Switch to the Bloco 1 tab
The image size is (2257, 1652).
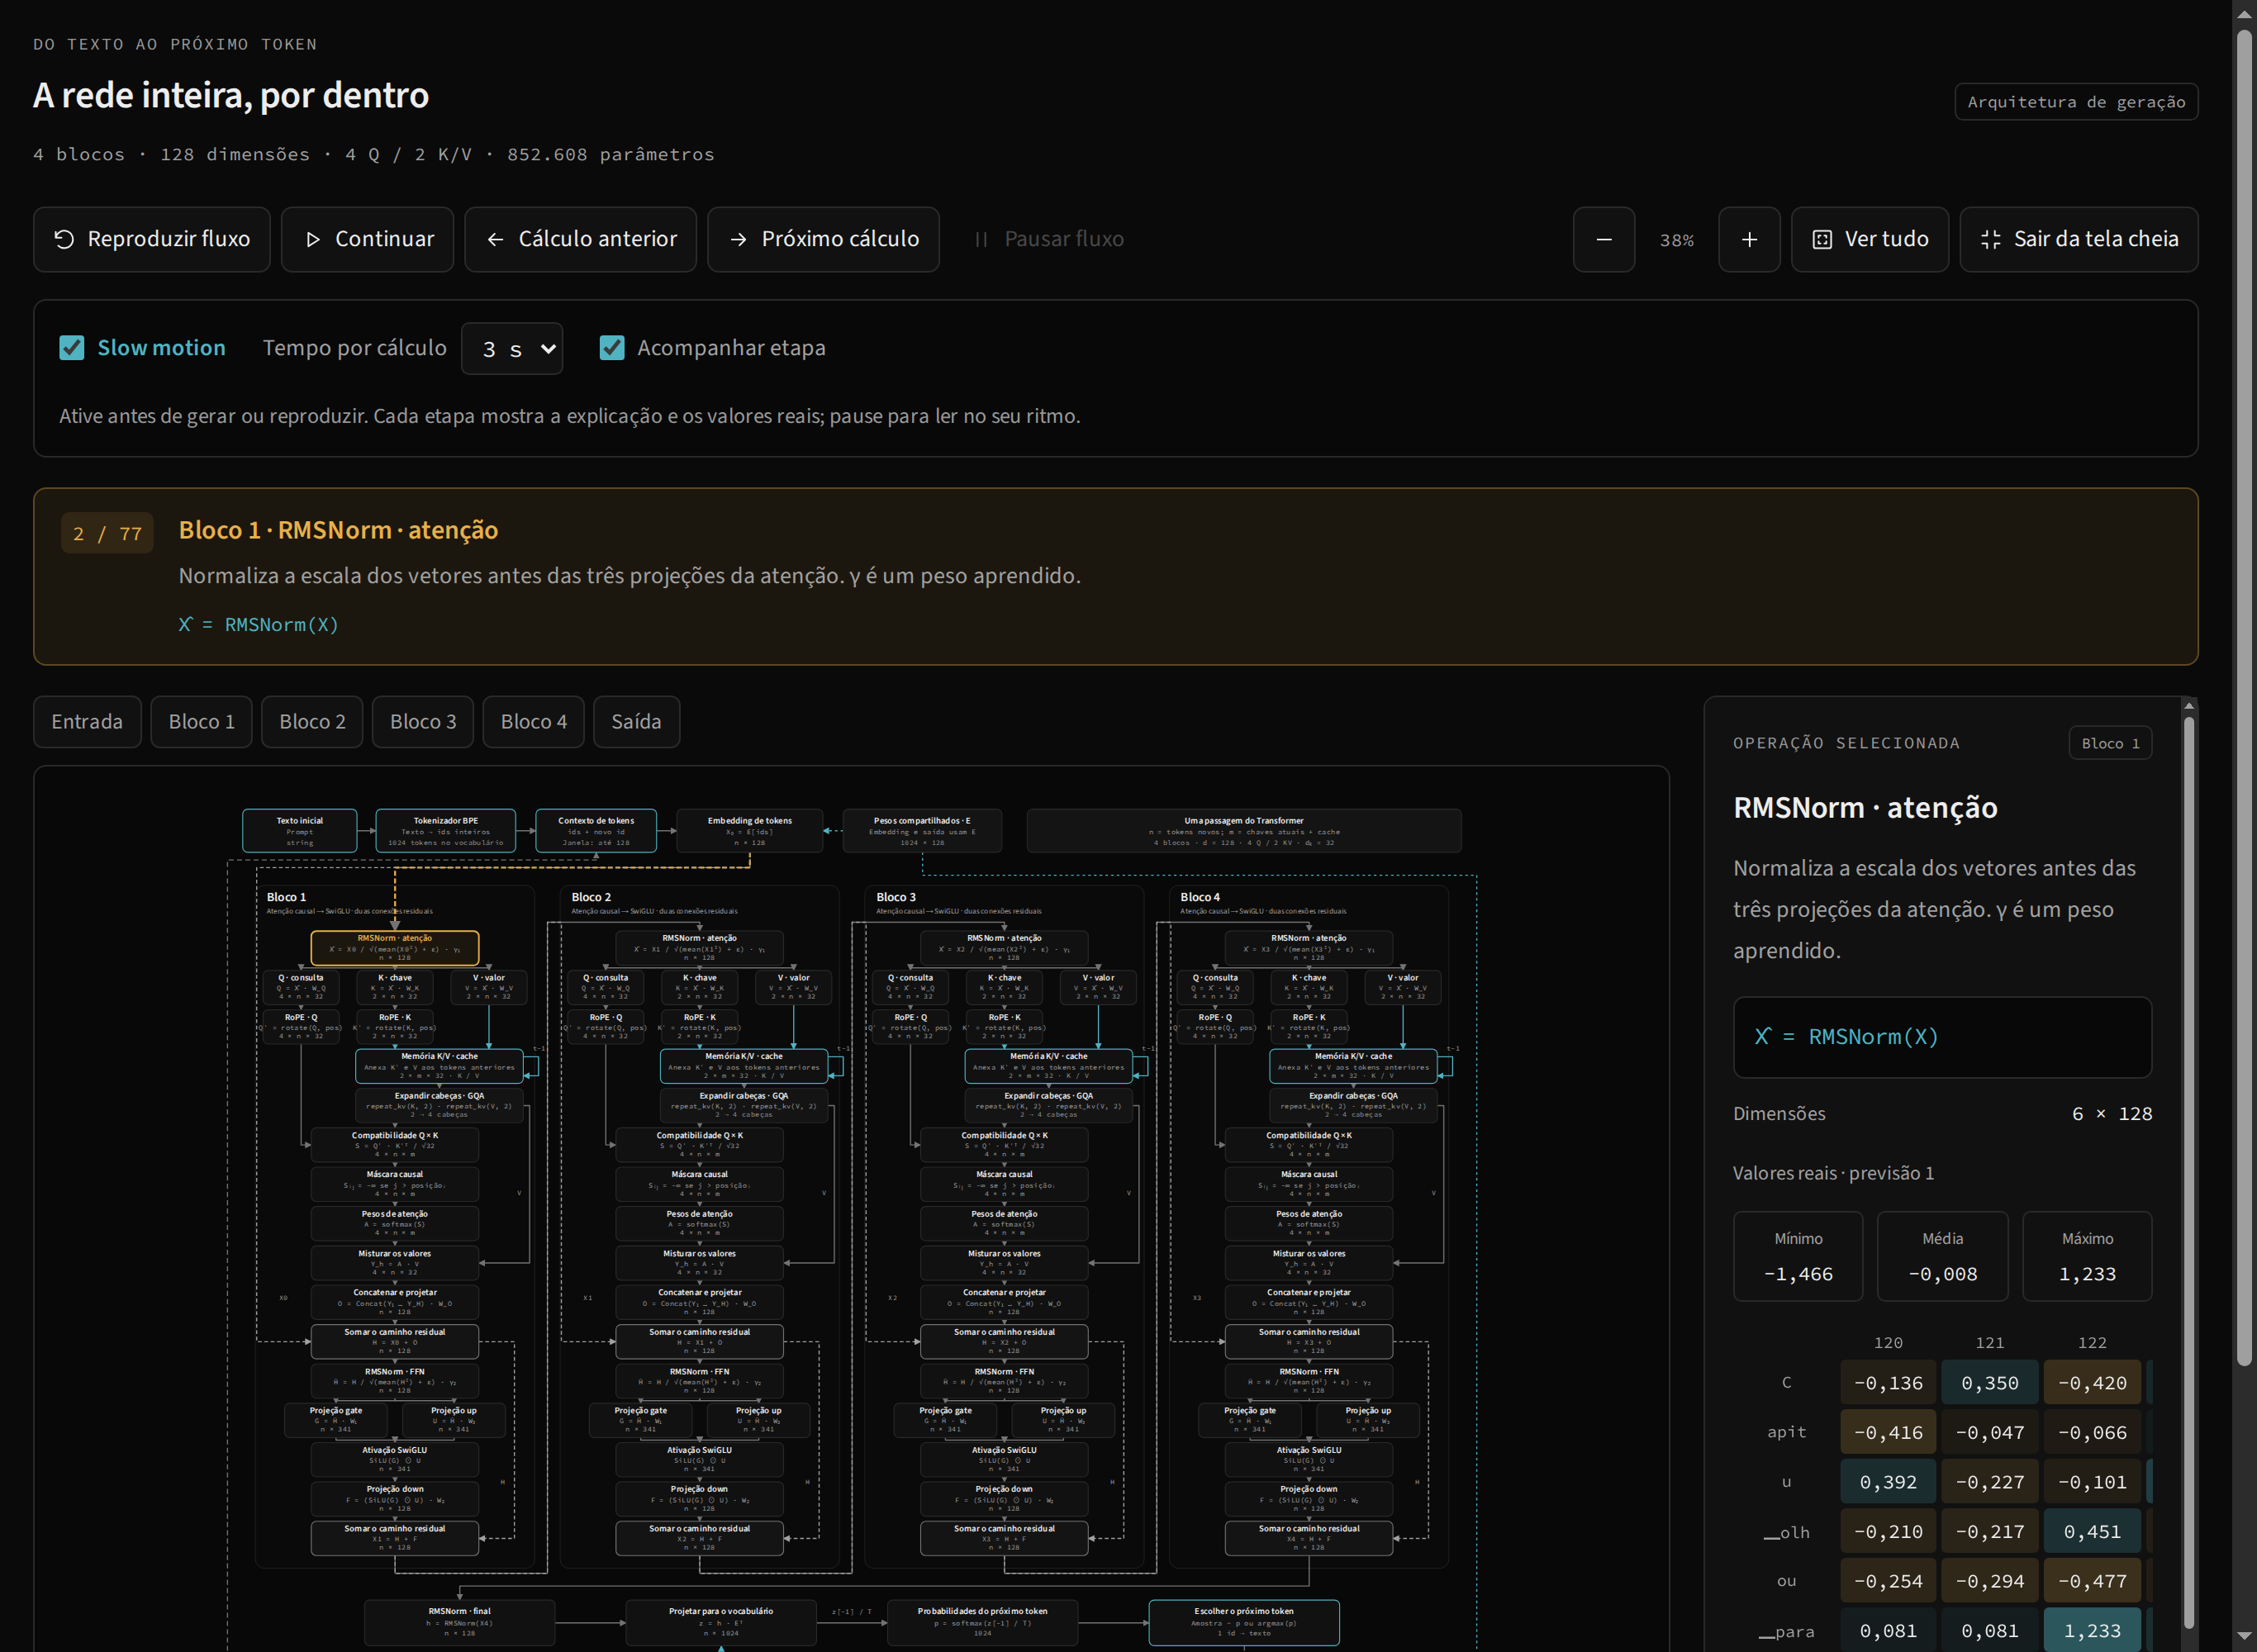coord(202,722)
